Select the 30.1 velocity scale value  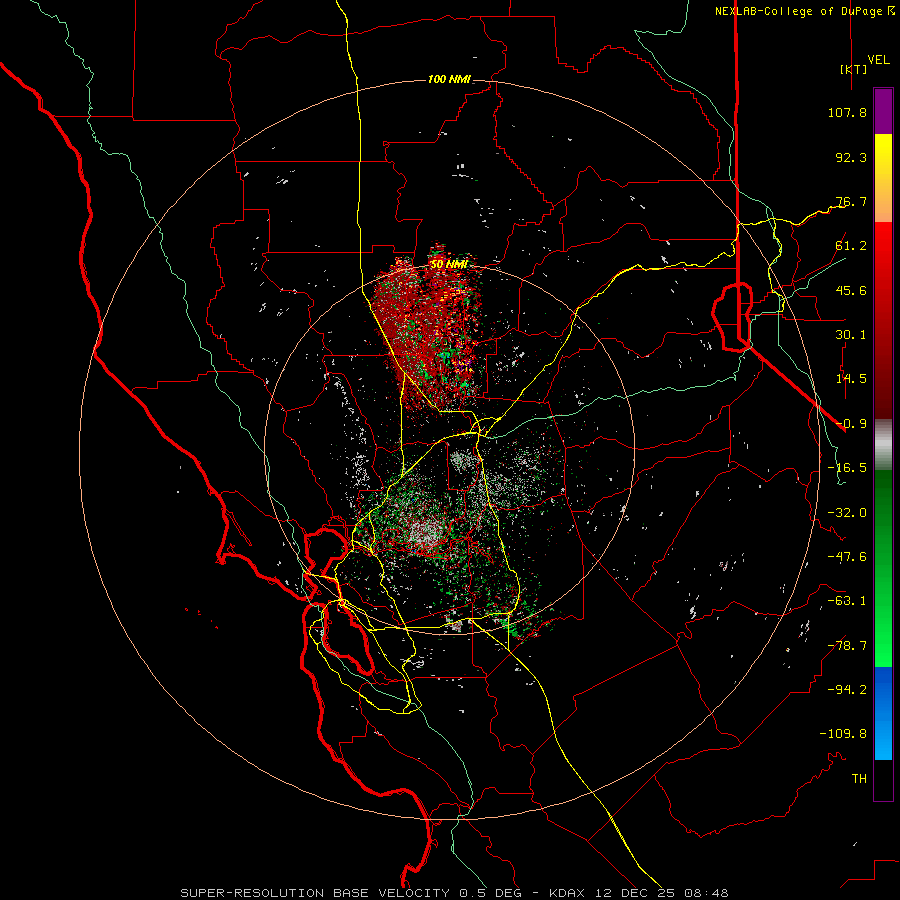tap(851, 335)
